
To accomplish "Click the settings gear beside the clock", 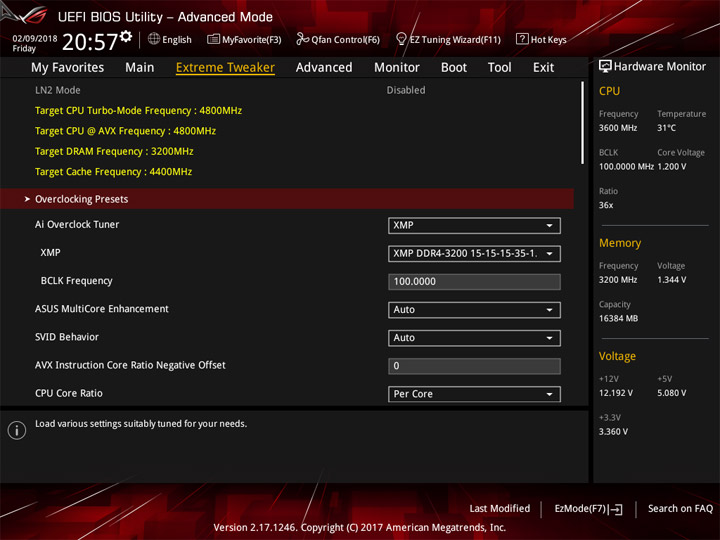I will [126, 36].
